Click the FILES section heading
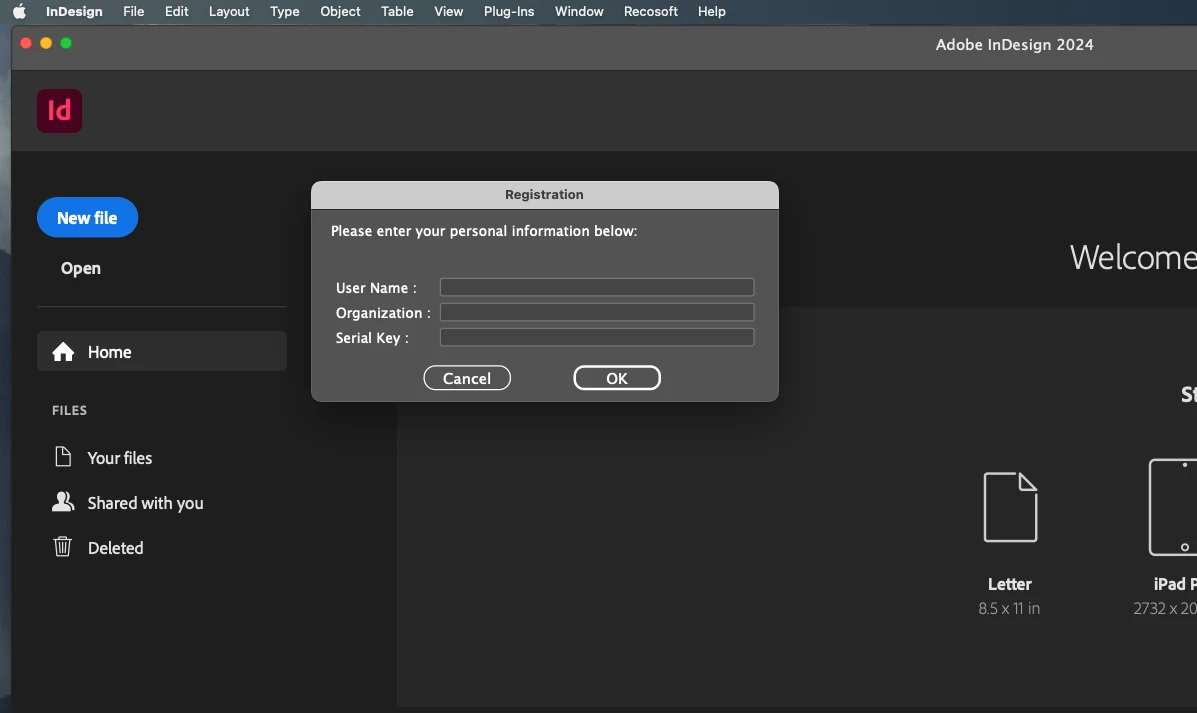 coord(69,411)
